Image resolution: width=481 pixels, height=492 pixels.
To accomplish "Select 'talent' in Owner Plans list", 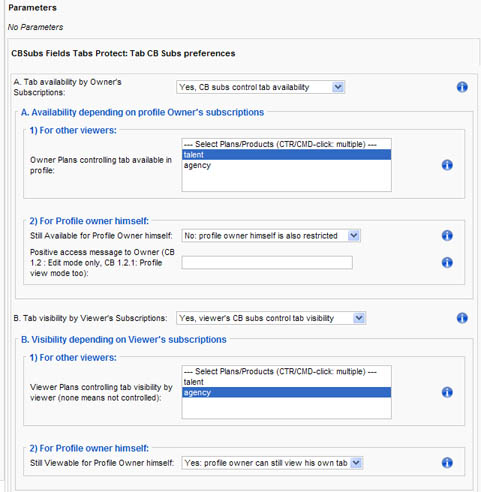I will (286, 155).
